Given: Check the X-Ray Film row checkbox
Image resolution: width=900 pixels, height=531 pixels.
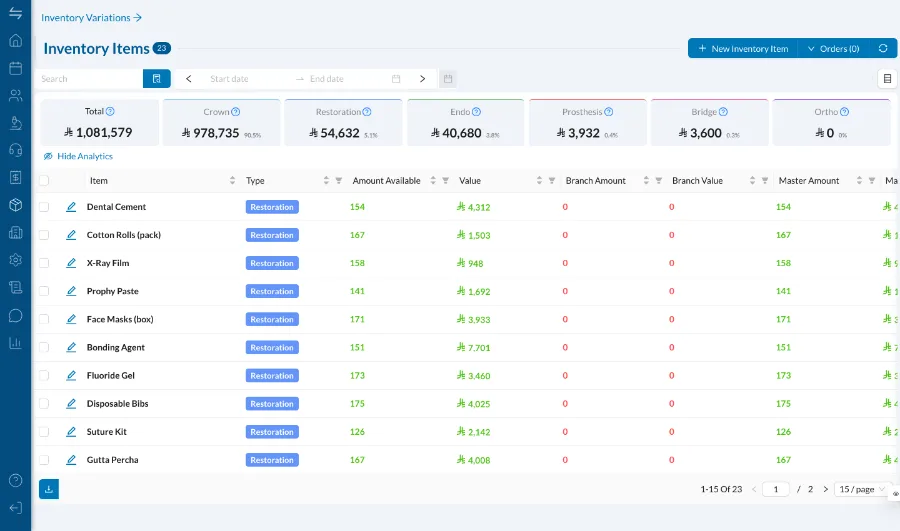Looking at the screenshot, I should 44,263.
